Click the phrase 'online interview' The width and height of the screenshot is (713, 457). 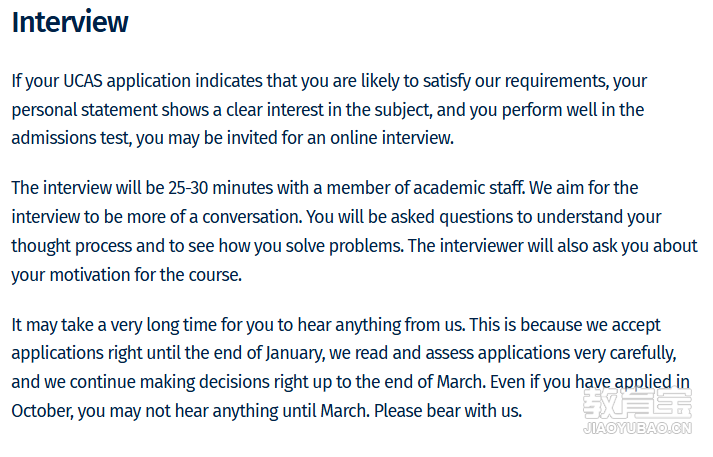392,138
